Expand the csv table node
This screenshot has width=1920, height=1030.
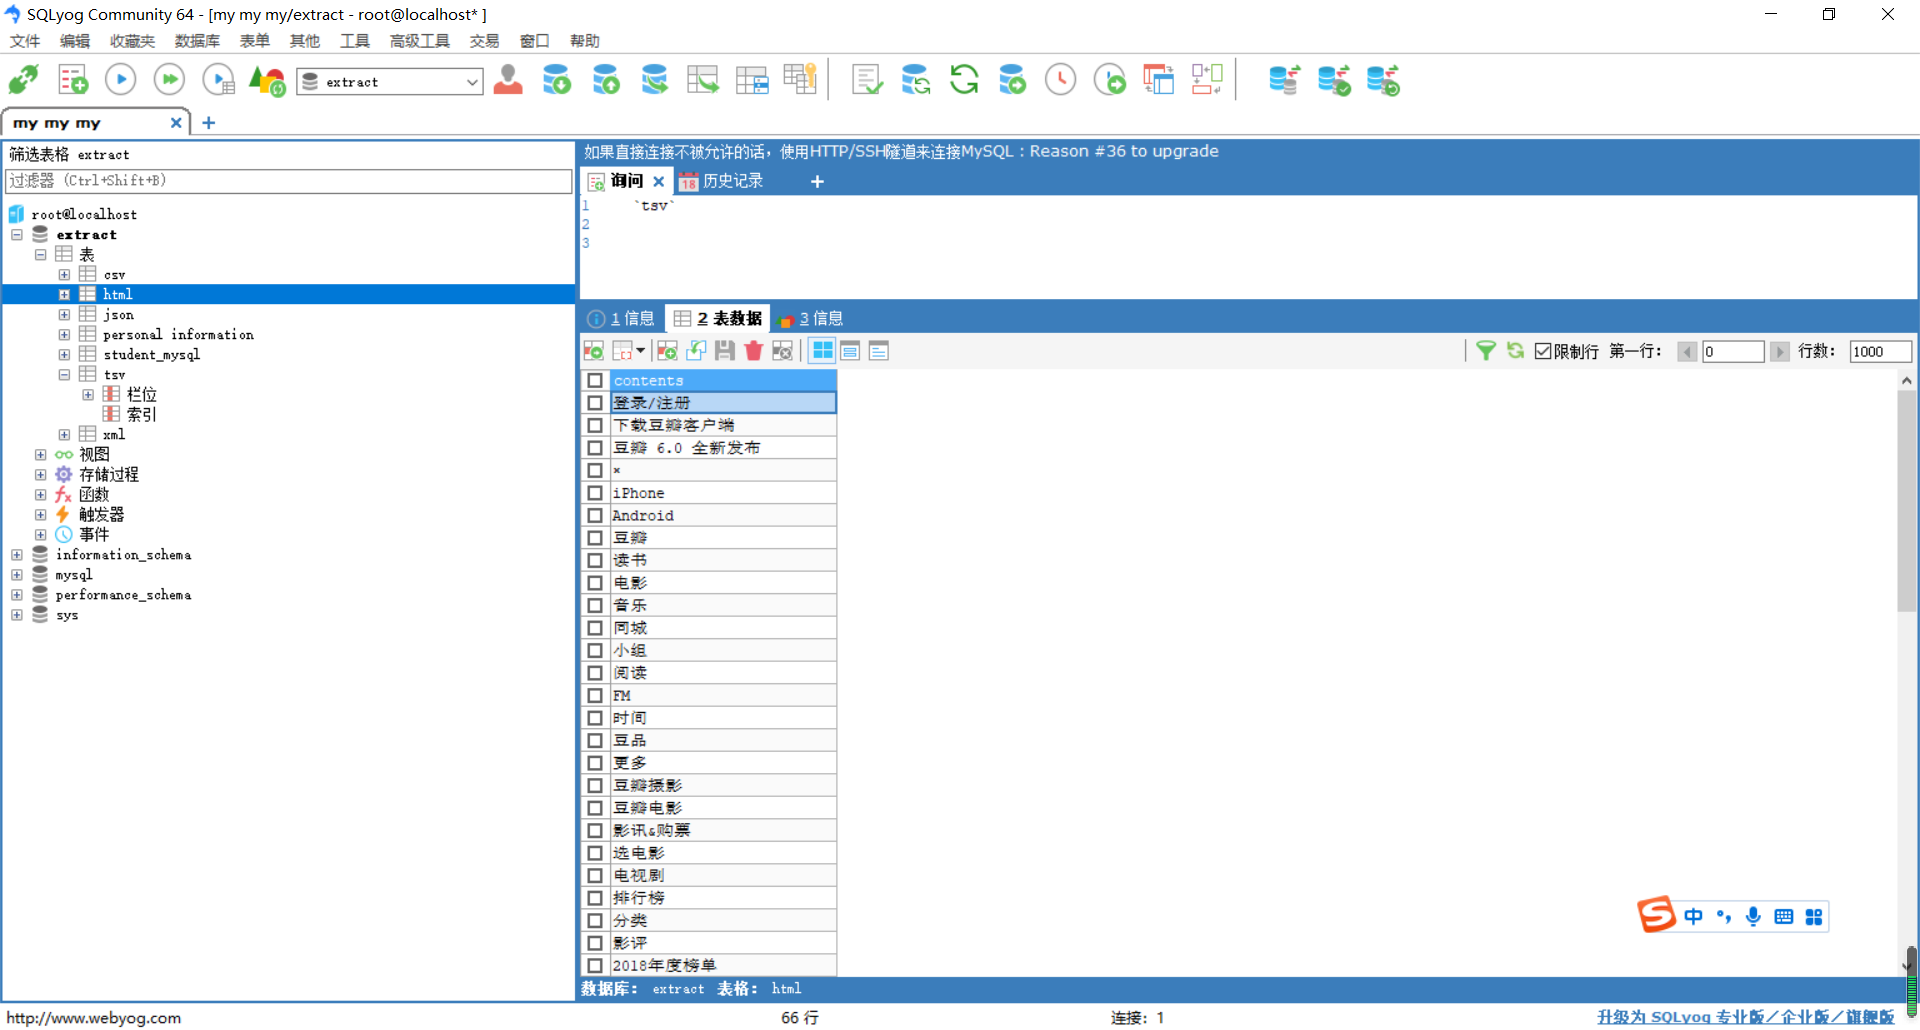[64, 275]
